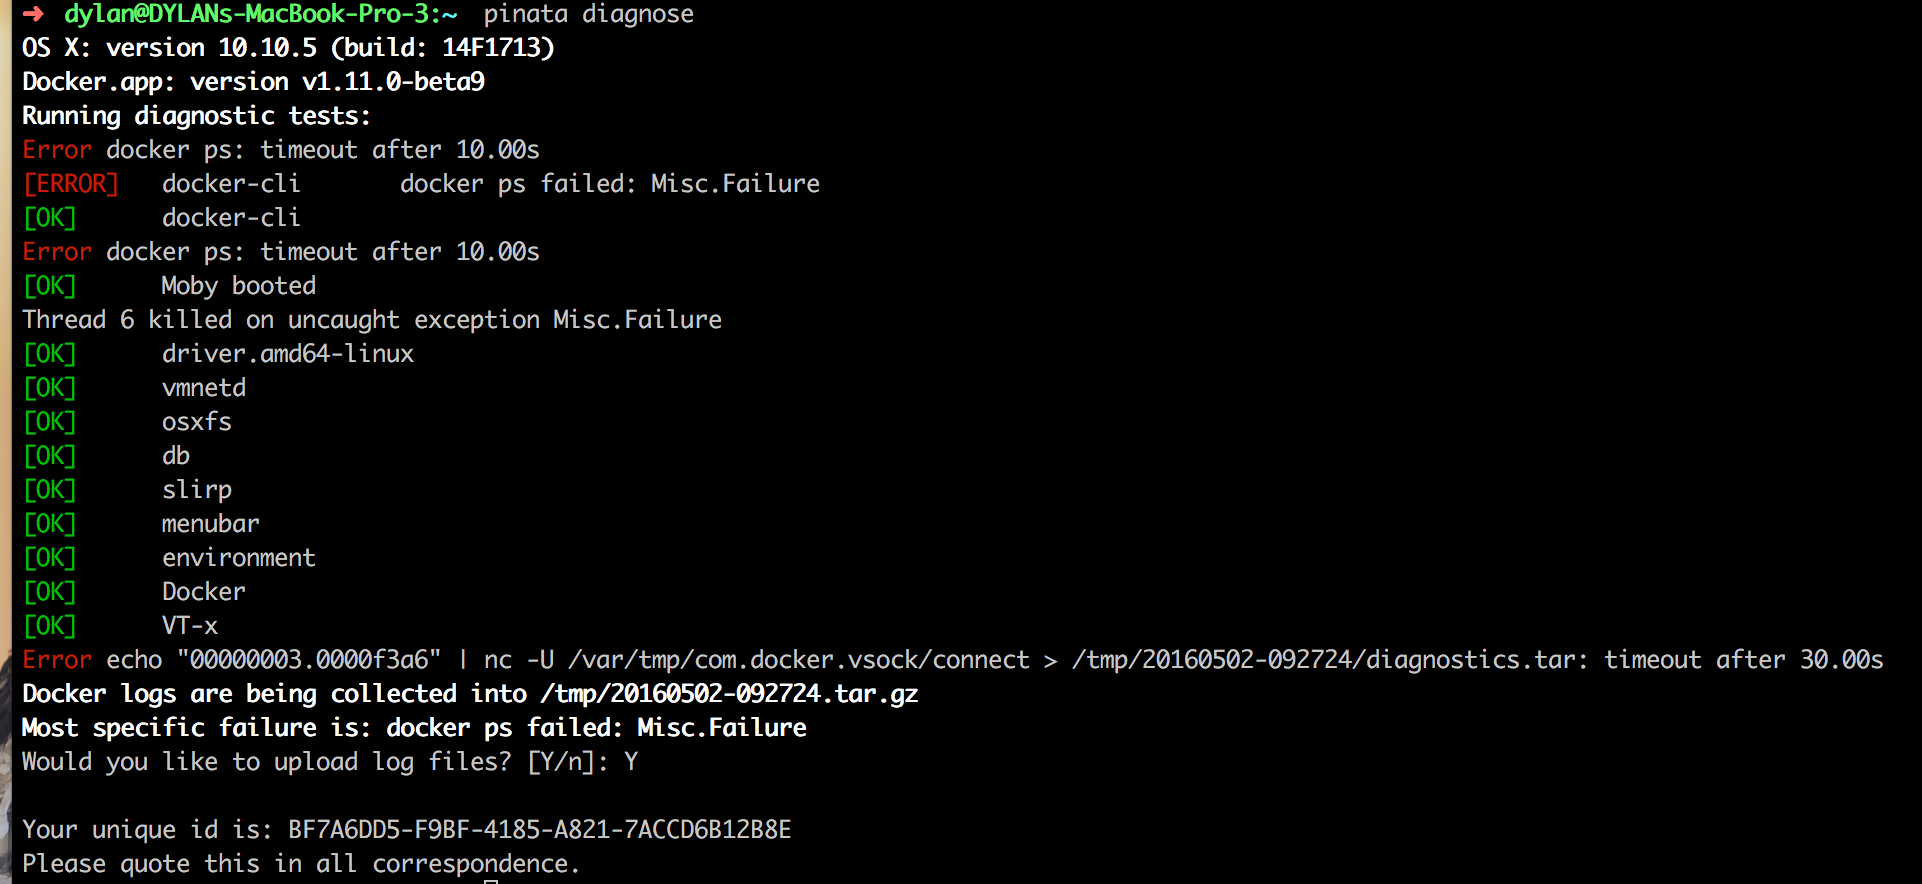Click the 'Thread 6 killed' exception line

(372, 320)
